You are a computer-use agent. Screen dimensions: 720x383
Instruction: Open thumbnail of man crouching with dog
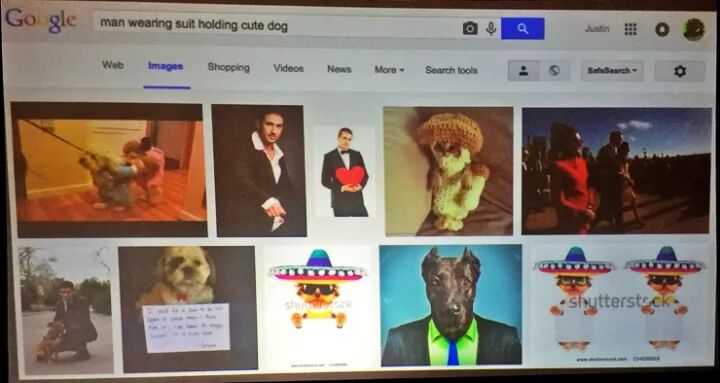coord(66,310)
